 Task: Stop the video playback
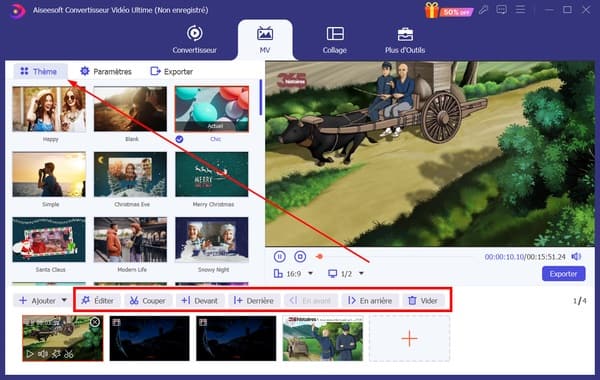(300, 256)
